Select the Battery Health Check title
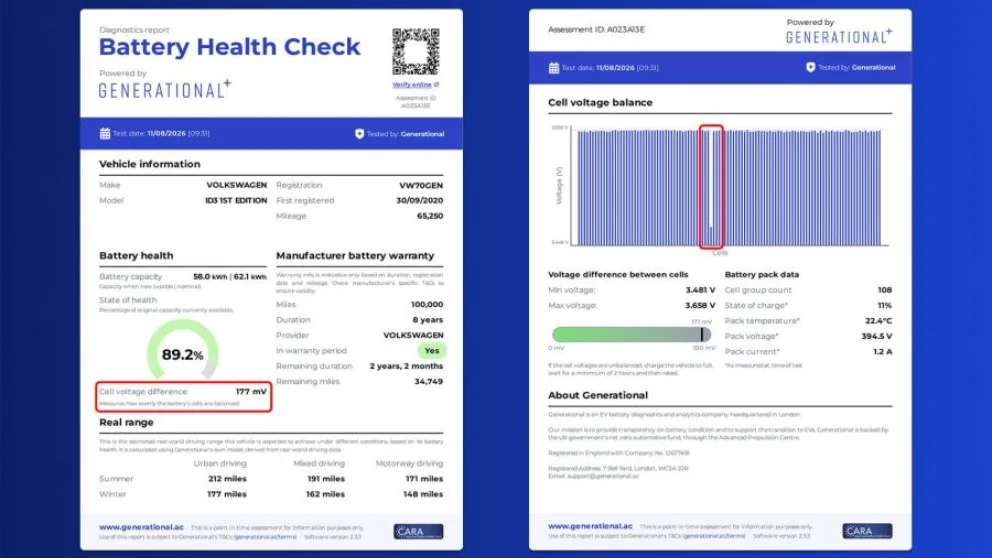The width and height of the screenshot is (992, 558). pos(230,47)
